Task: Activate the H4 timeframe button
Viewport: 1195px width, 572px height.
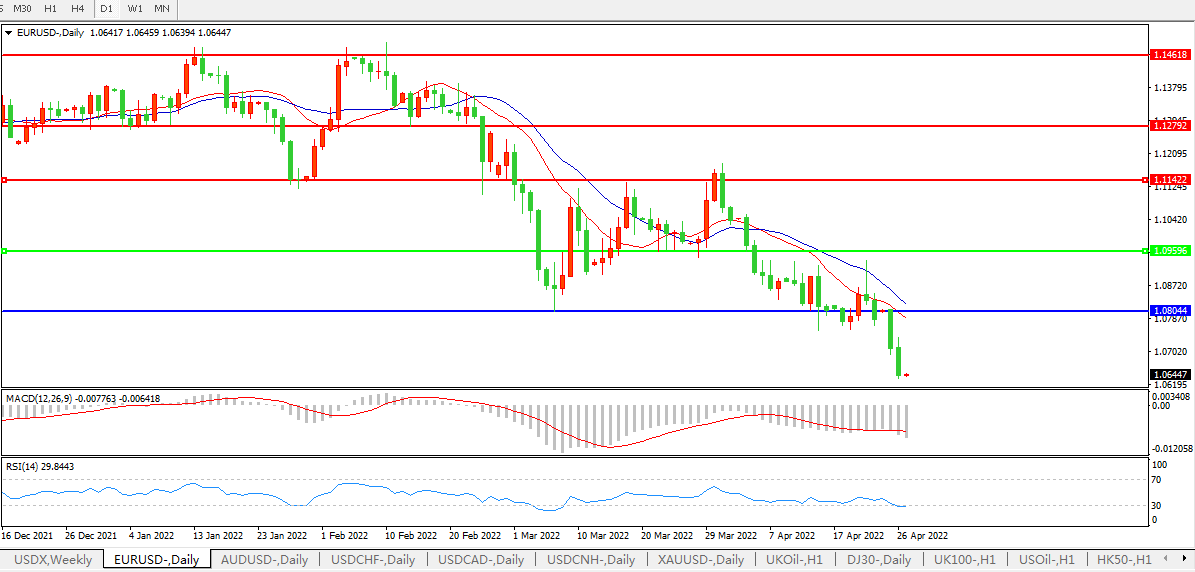Action: (77, 9)
